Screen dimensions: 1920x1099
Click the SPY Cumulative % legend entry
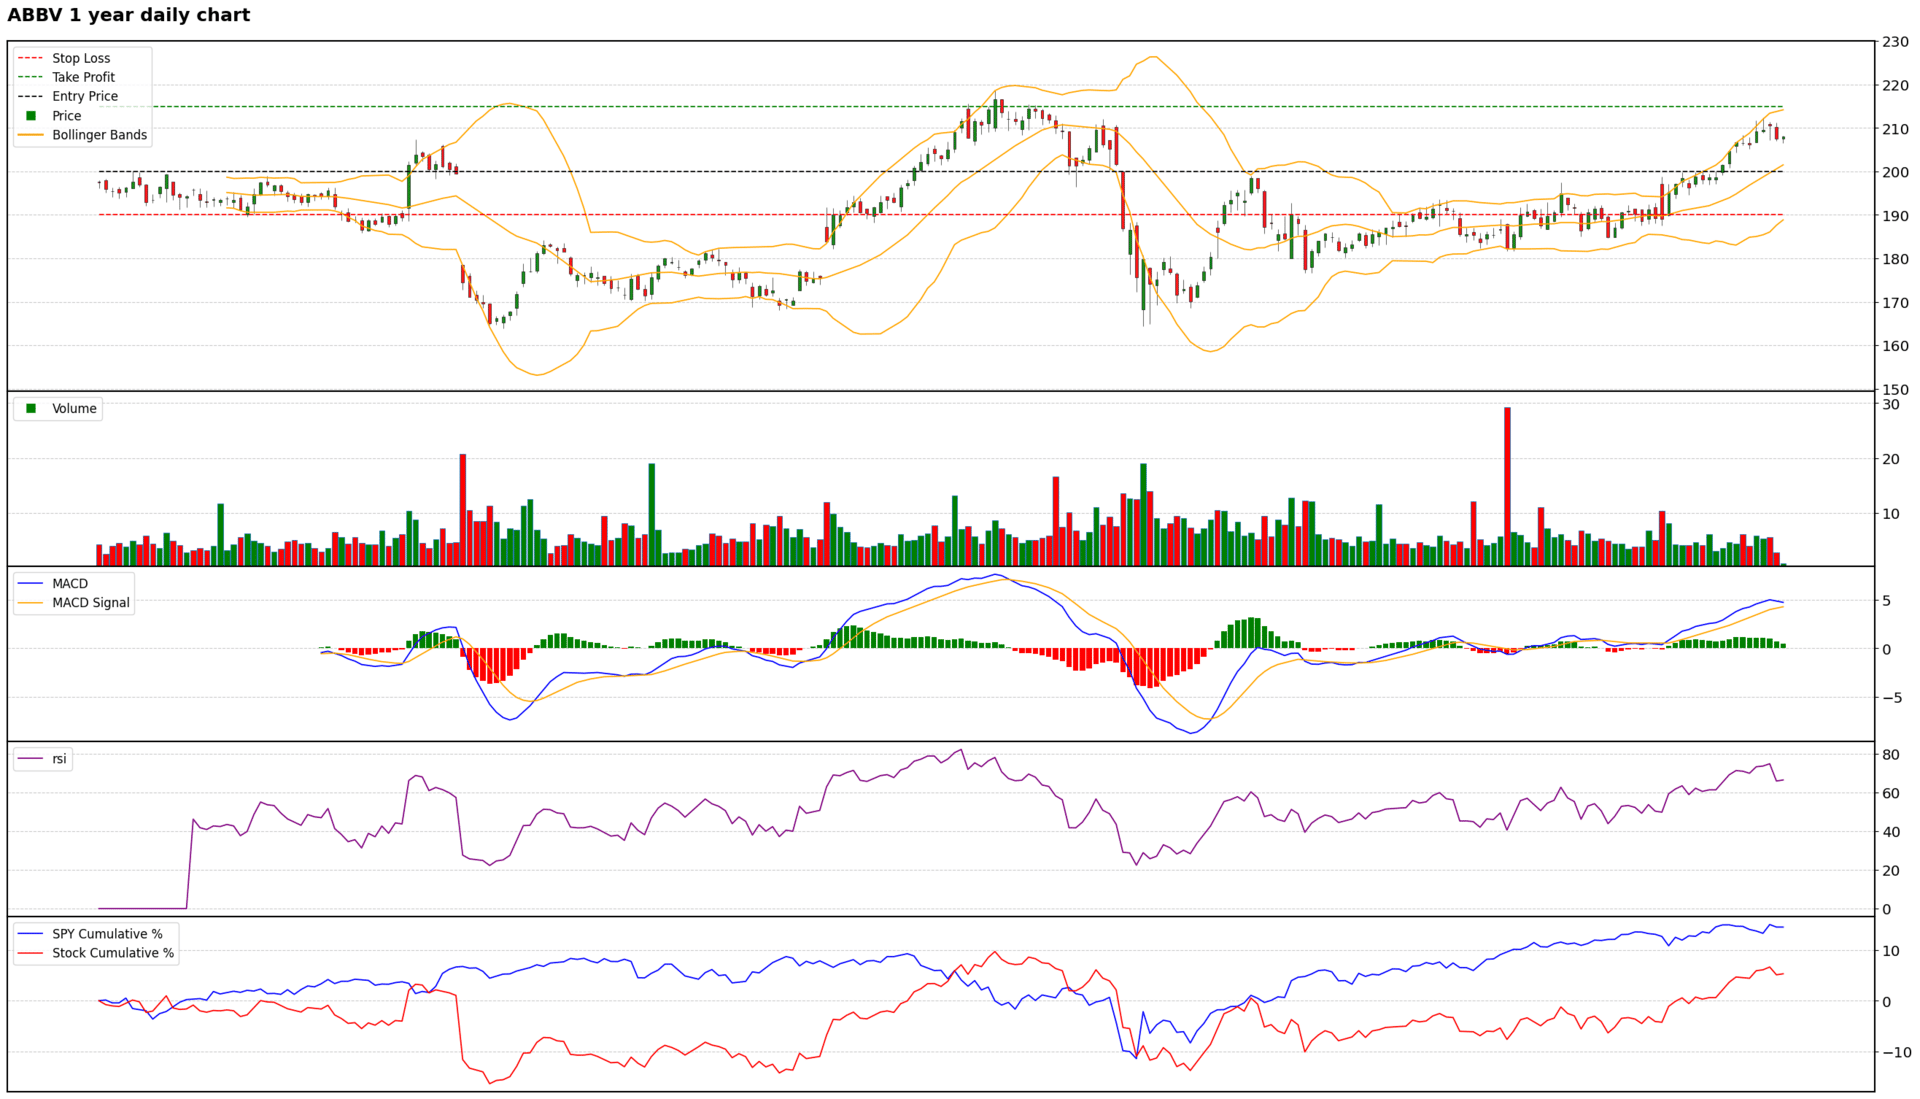coord(107,934)
